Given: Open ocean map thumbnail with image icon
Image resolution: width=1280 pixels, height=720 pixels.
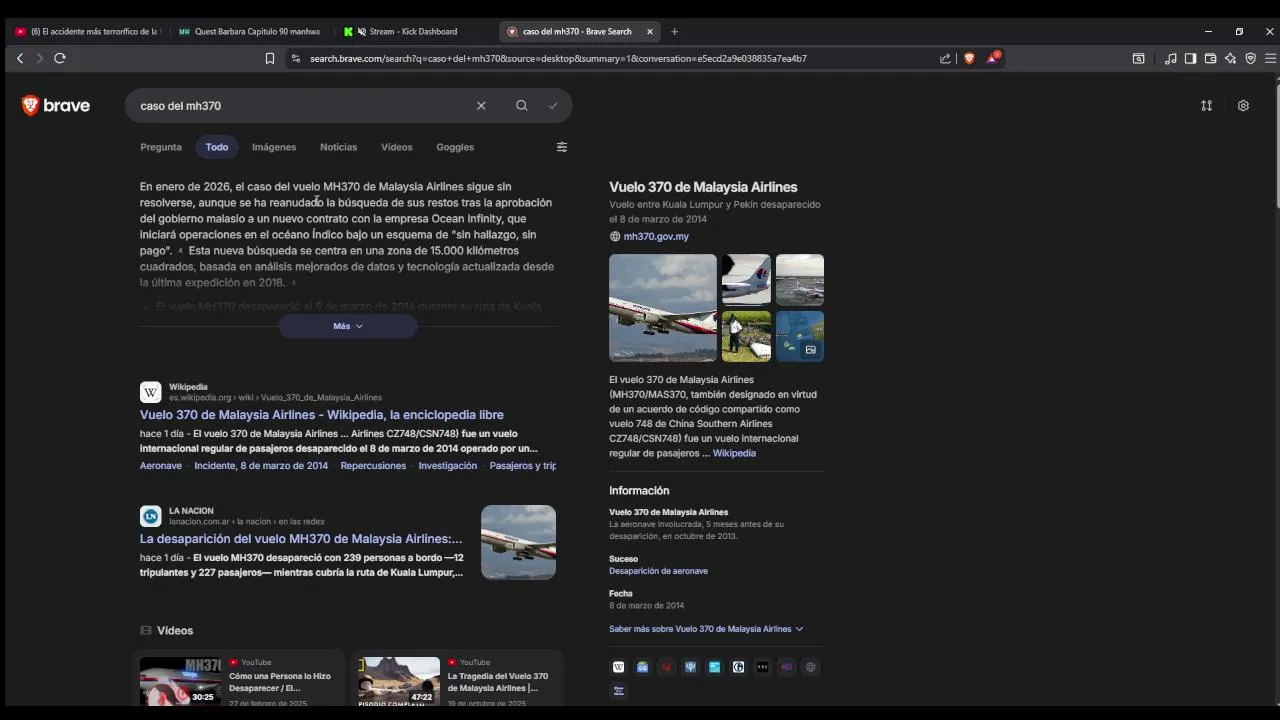Looking at the screenshot, I should tap(800, 336).
